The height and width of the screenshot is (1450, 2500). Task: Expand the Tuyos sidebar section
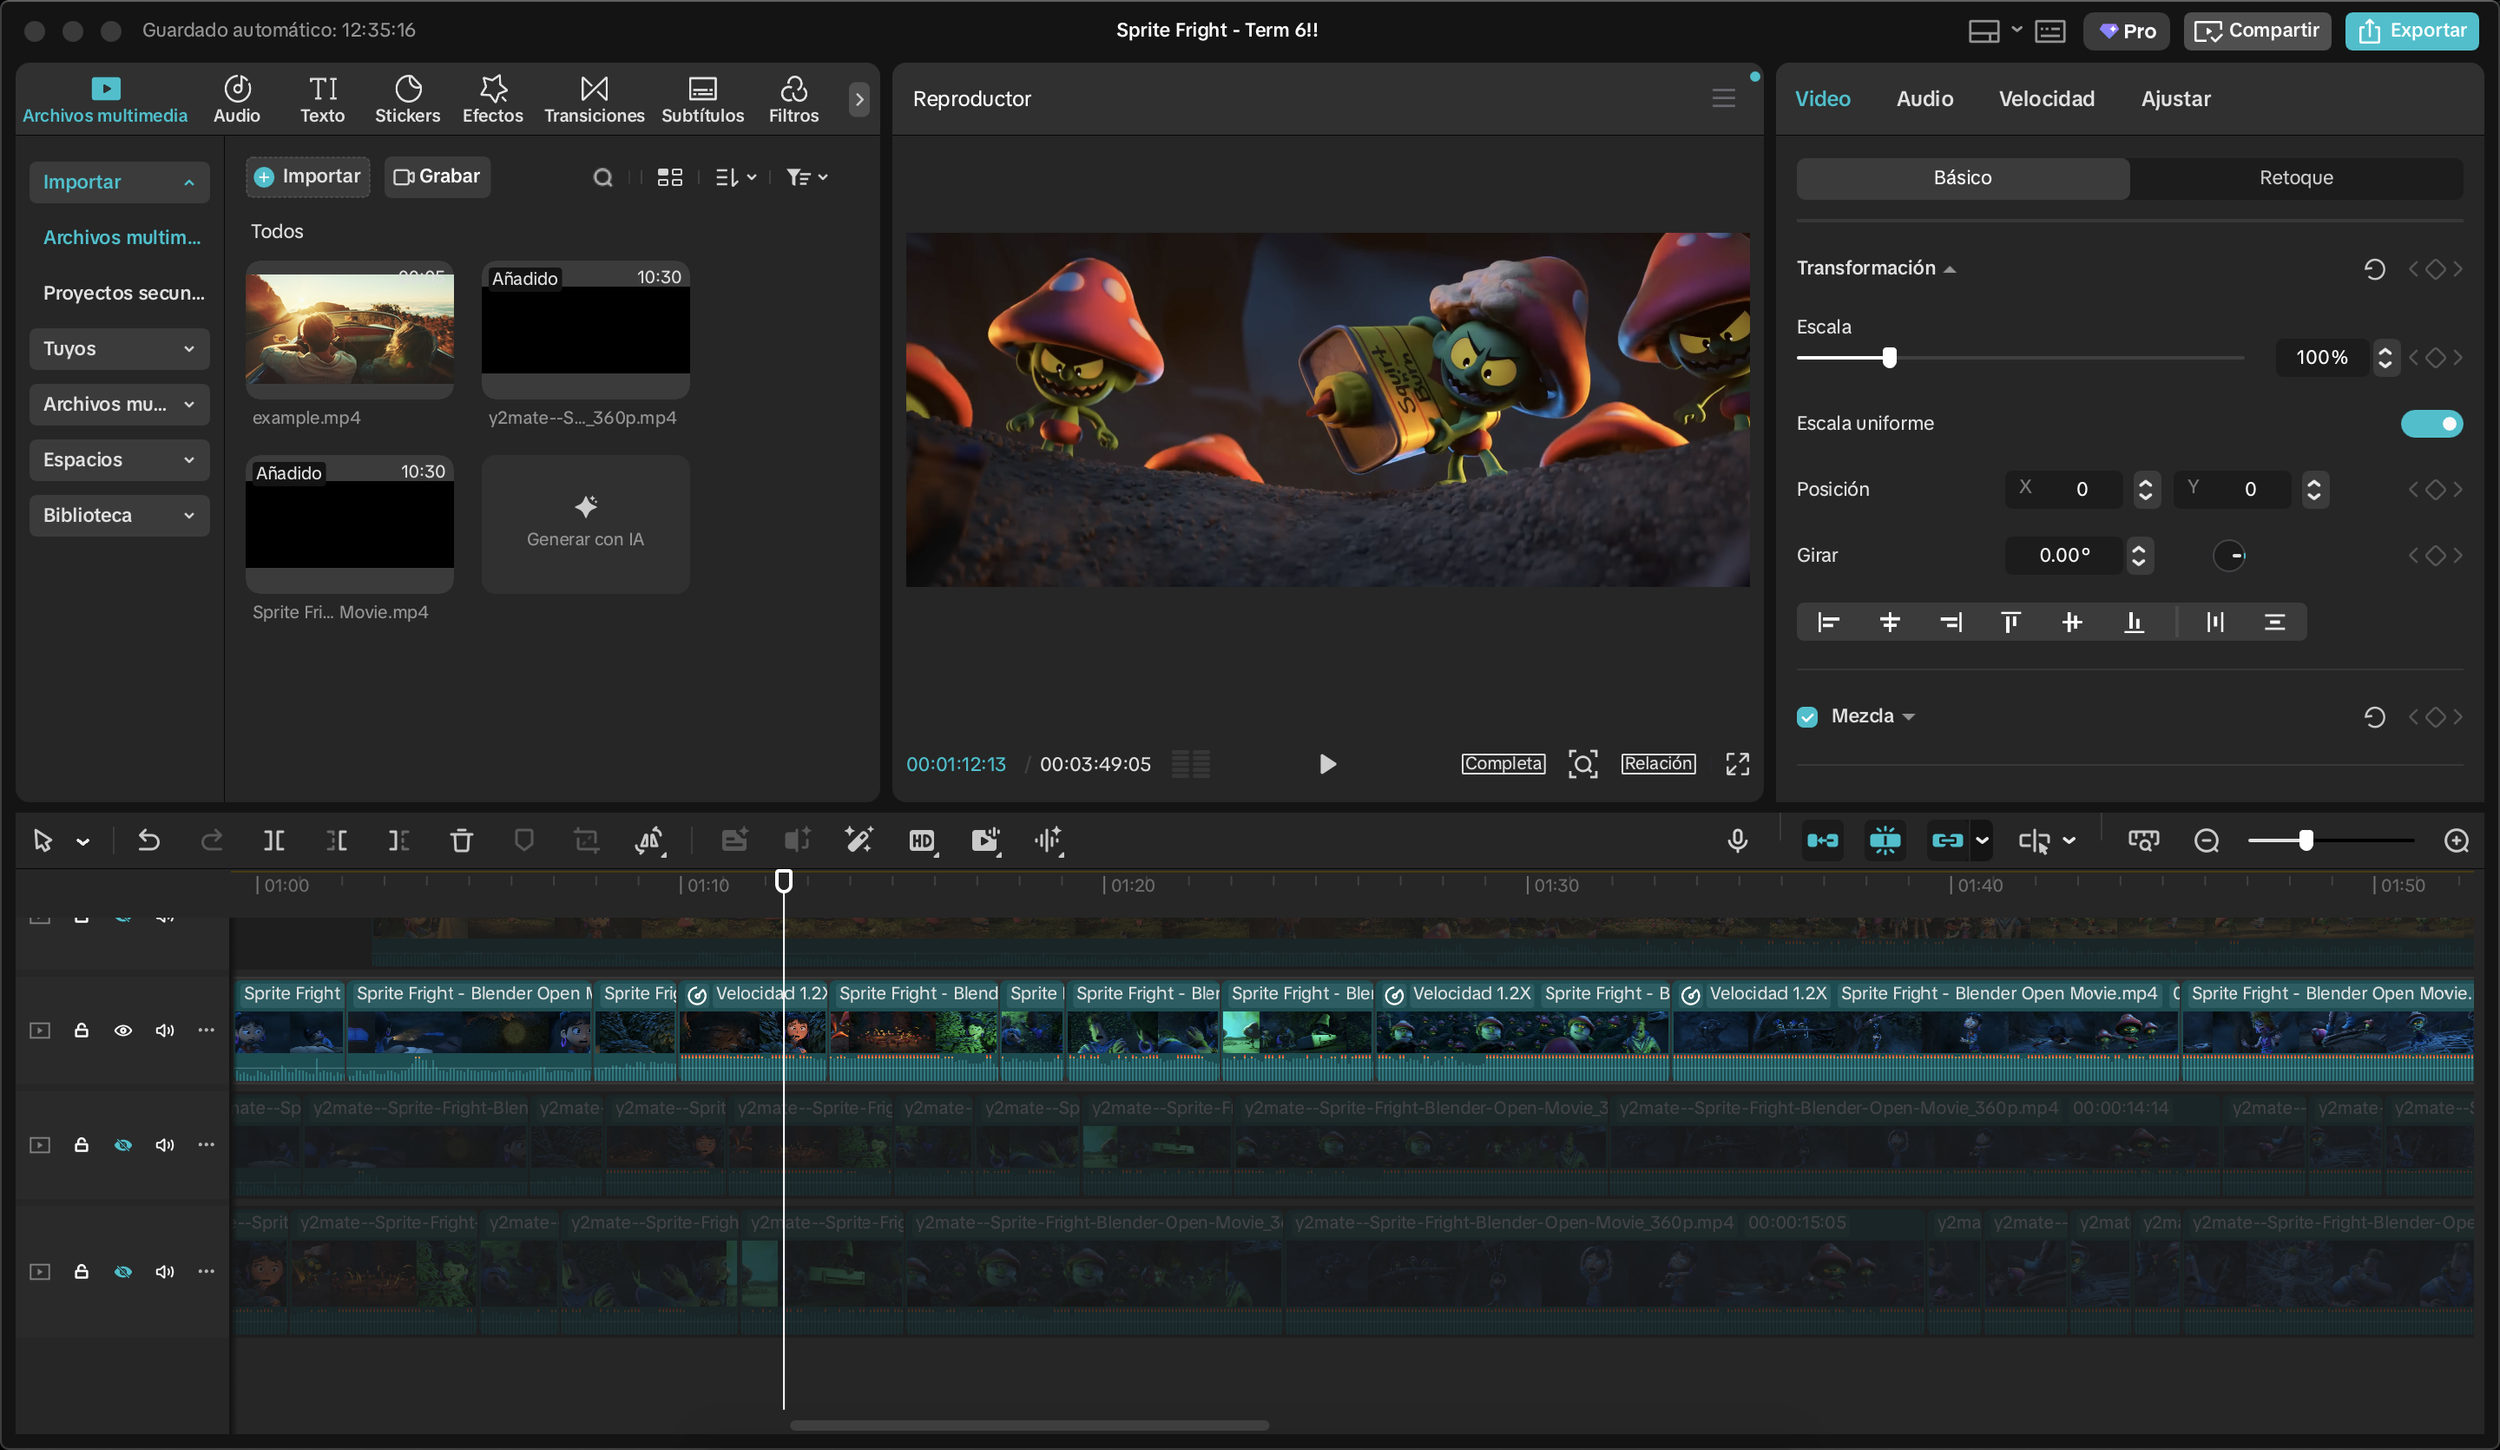[119, 348]
